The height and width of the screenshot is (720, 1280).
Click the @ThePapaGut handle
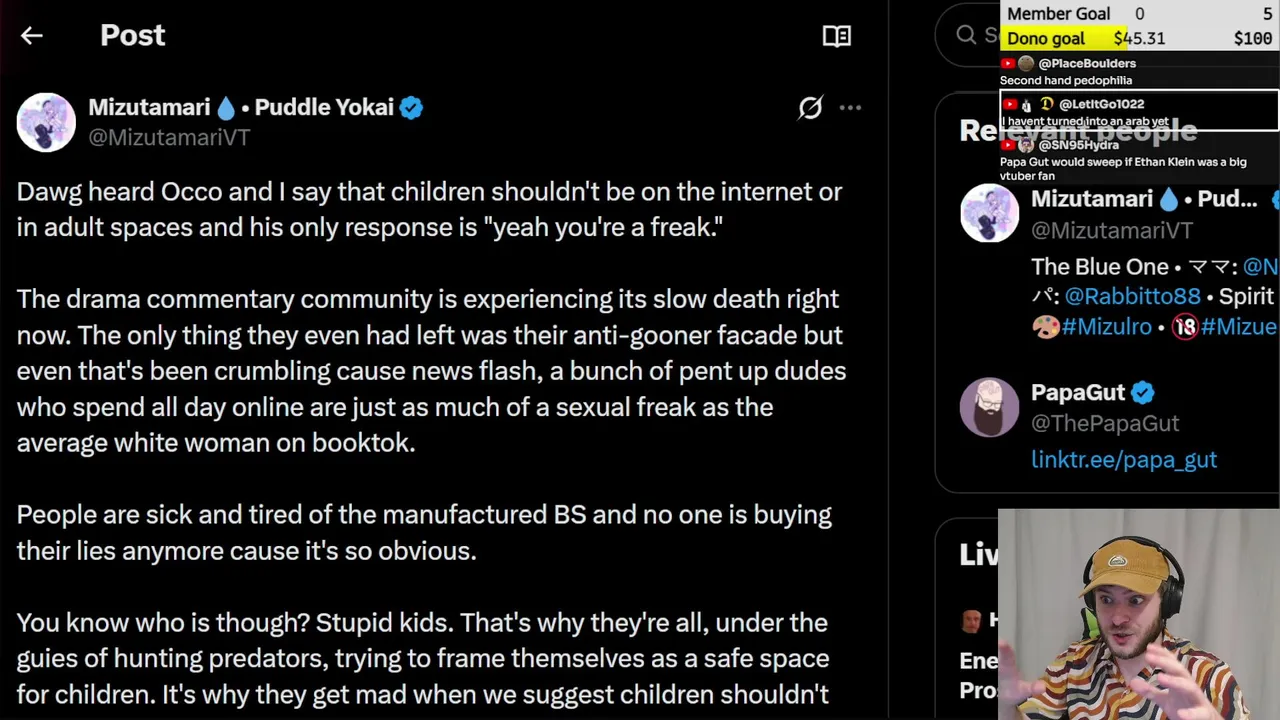pyautogui.click(x=1104, y=424)
